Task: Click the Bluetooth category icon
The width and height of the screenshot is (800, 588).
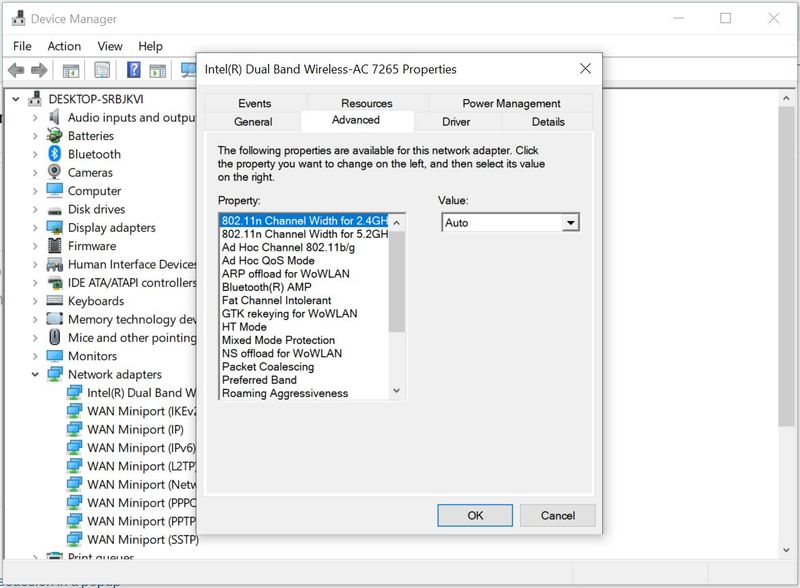Action: tap(56, 154)
